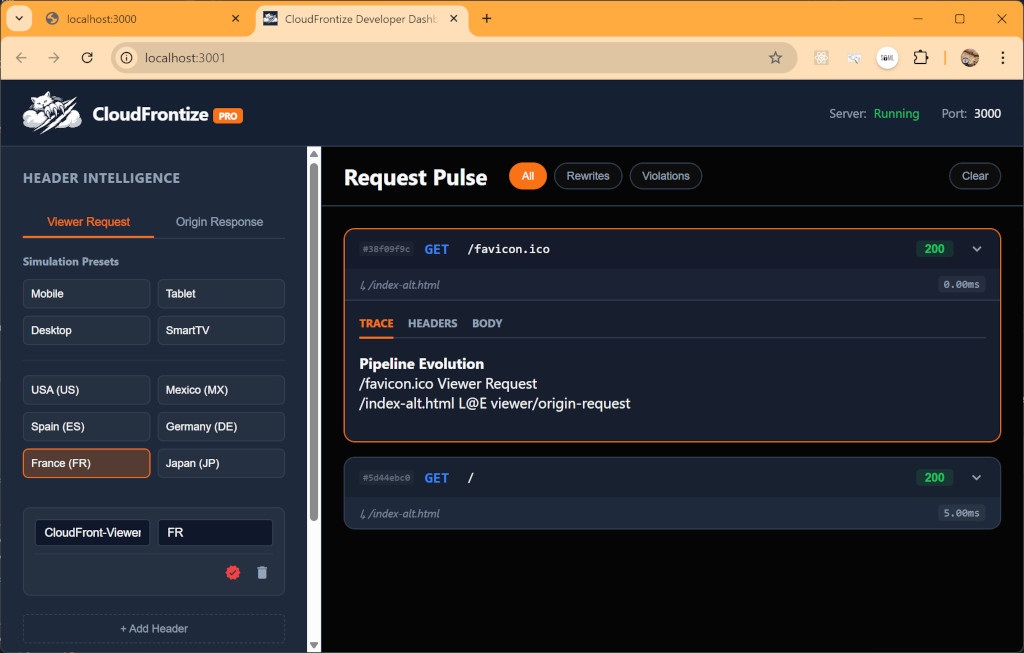Viewport: 1024px width, 653px height.
Task: Delete the CloudFront-Viewer header using the trash icon
Action: (262, 572)
